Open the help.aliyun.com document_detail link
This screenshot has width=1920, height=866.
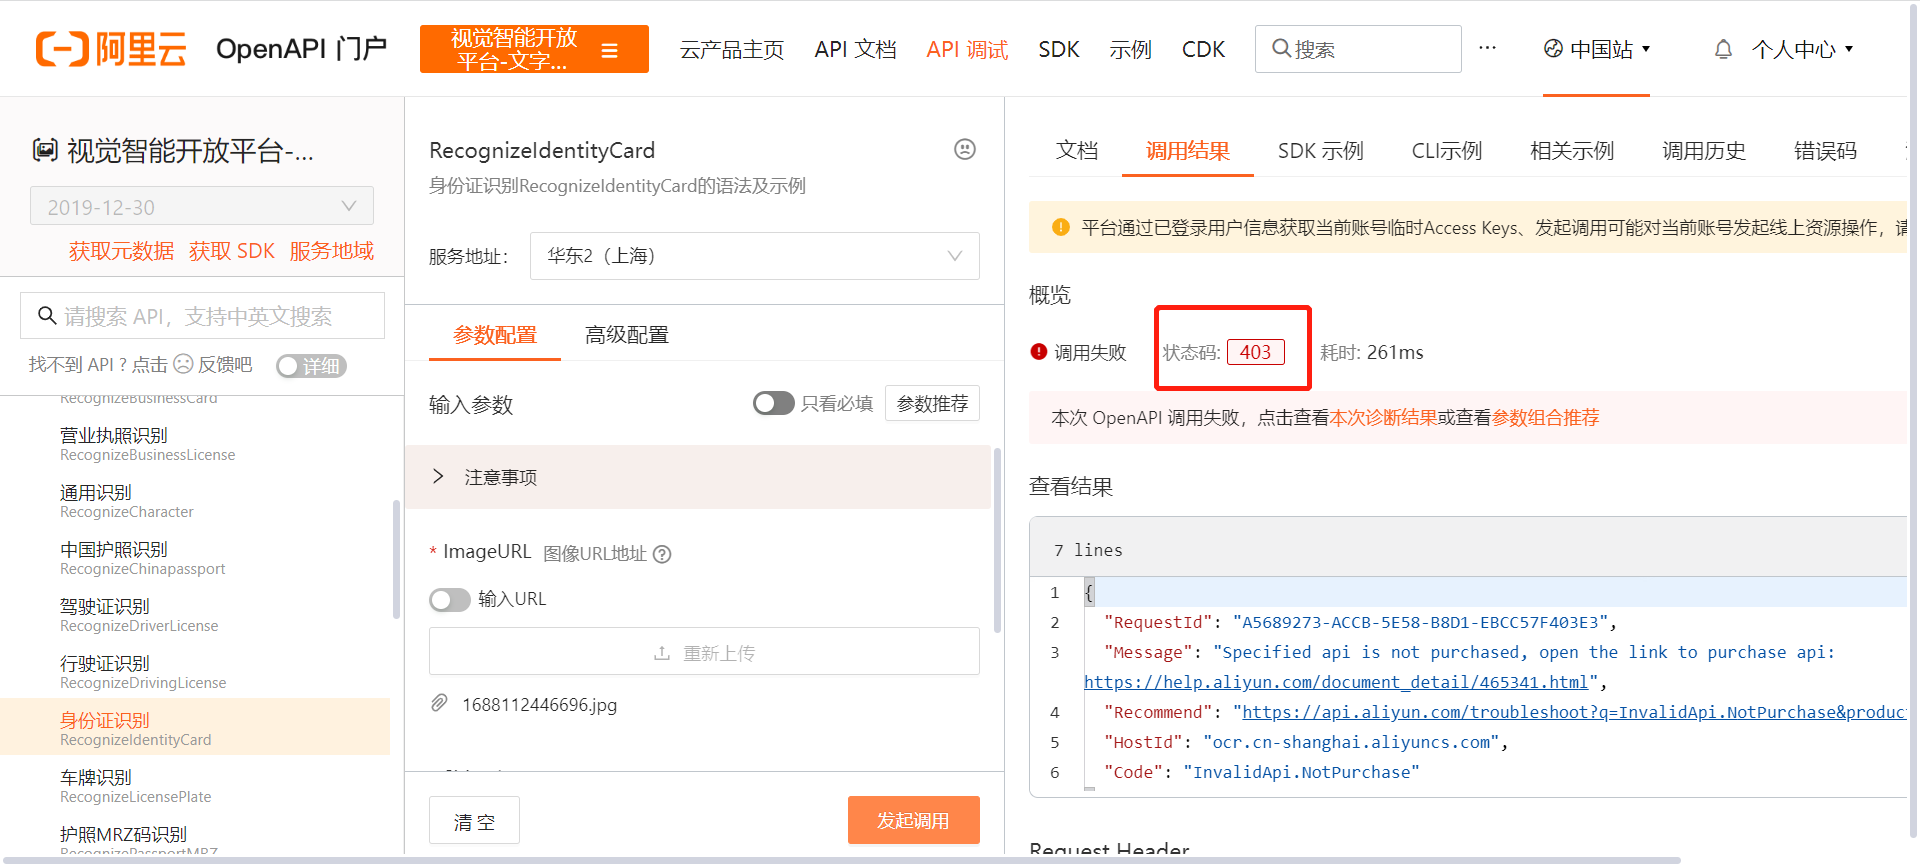pyautogui.click(x=1336, y=682)
